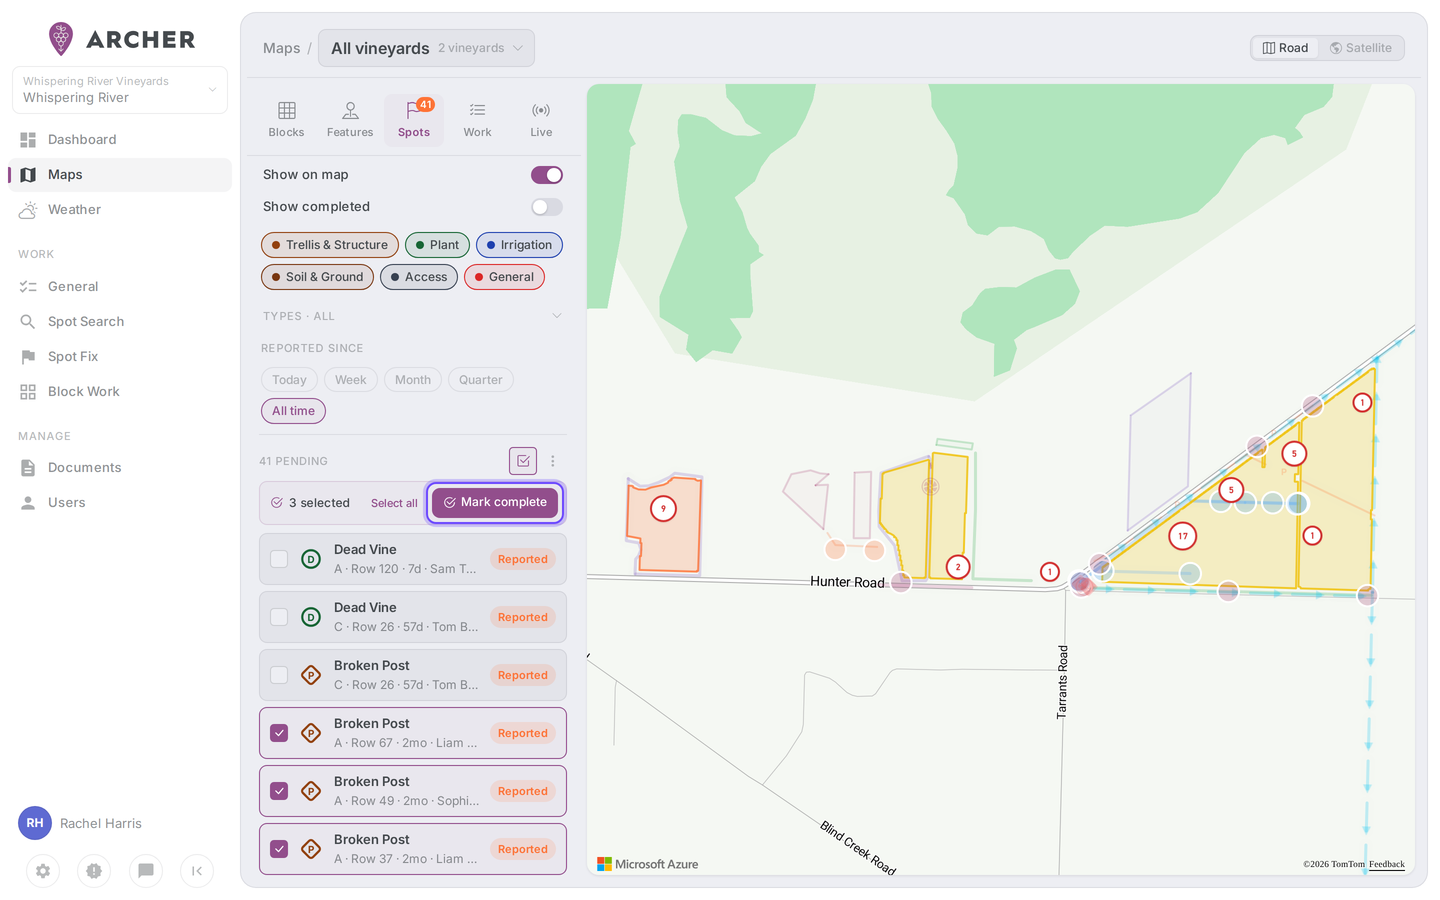The height and width of the screenshot is (900, 1440).
Task: Open the Whispering River organization selector
Action: pyautogui.click(x=120, y=90)
